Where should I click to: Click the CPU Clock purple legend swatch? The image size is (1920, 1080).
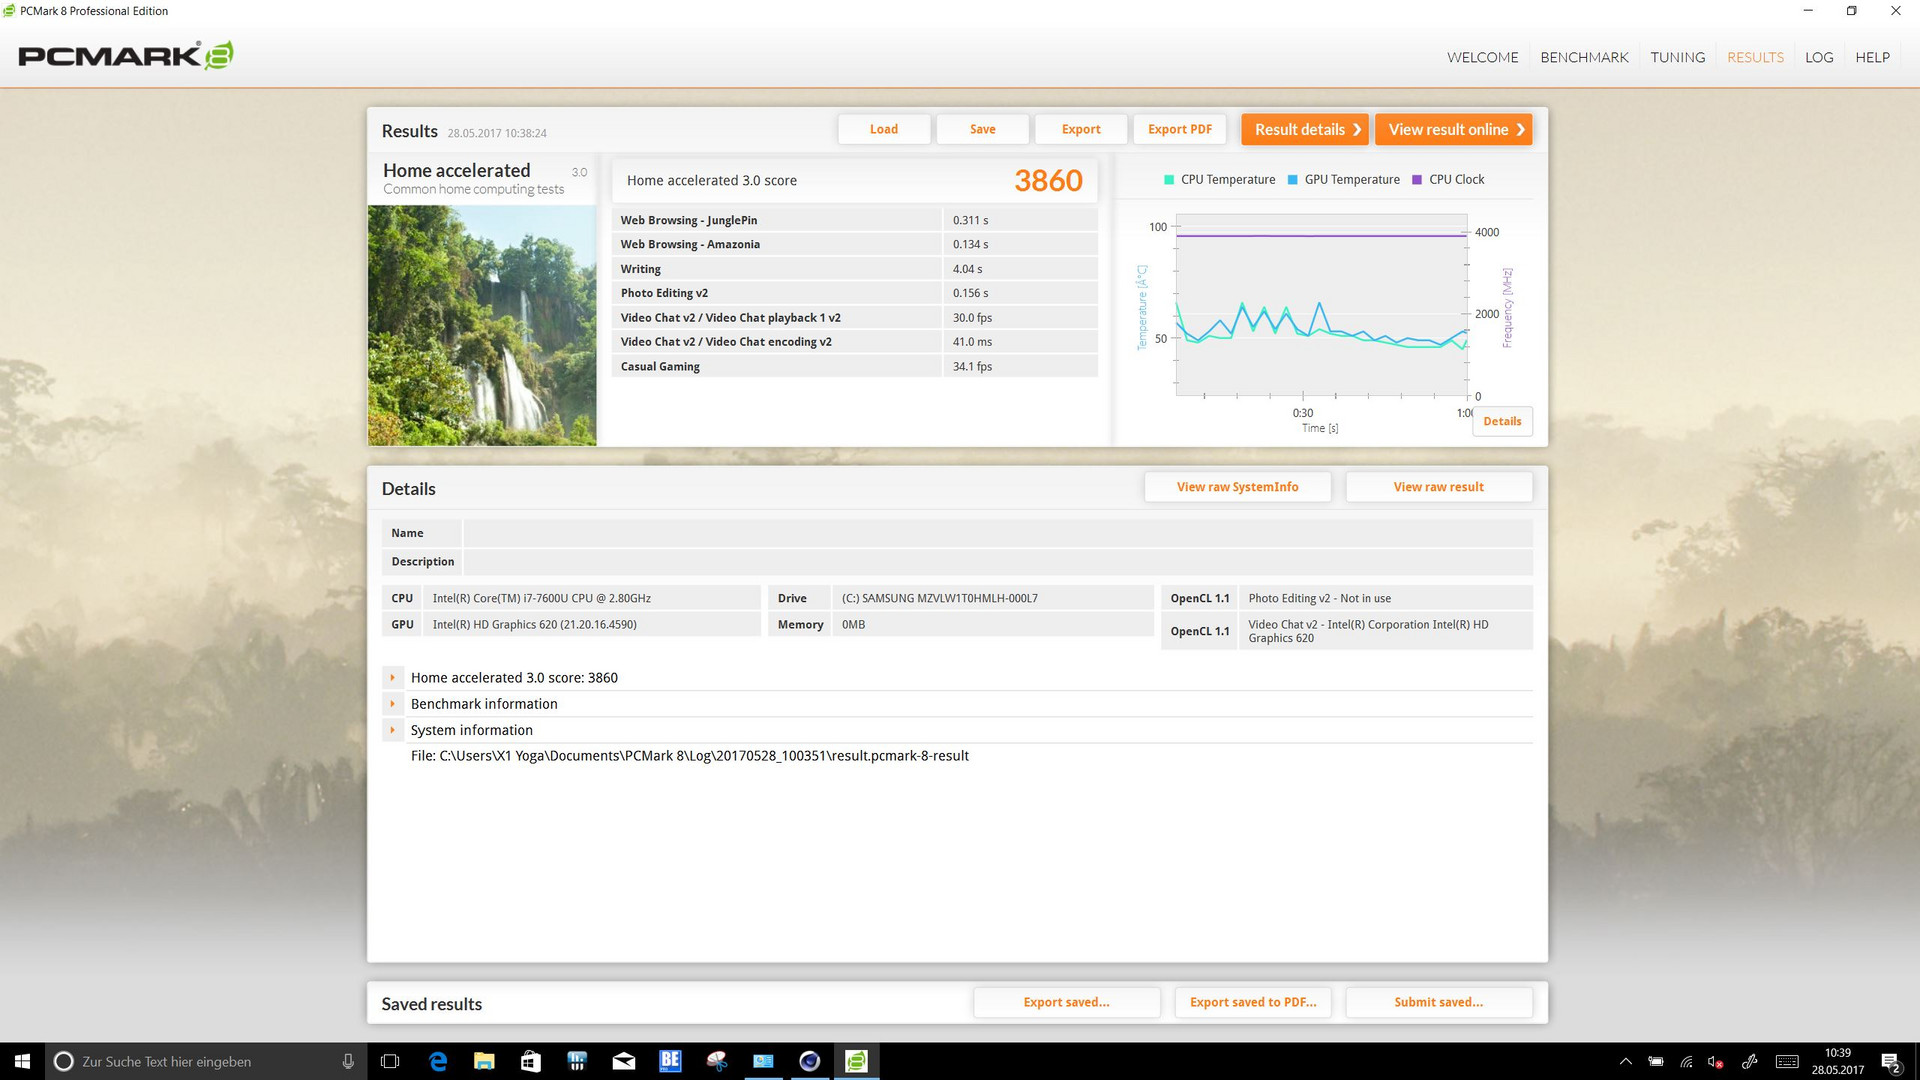pos(1416,180)
